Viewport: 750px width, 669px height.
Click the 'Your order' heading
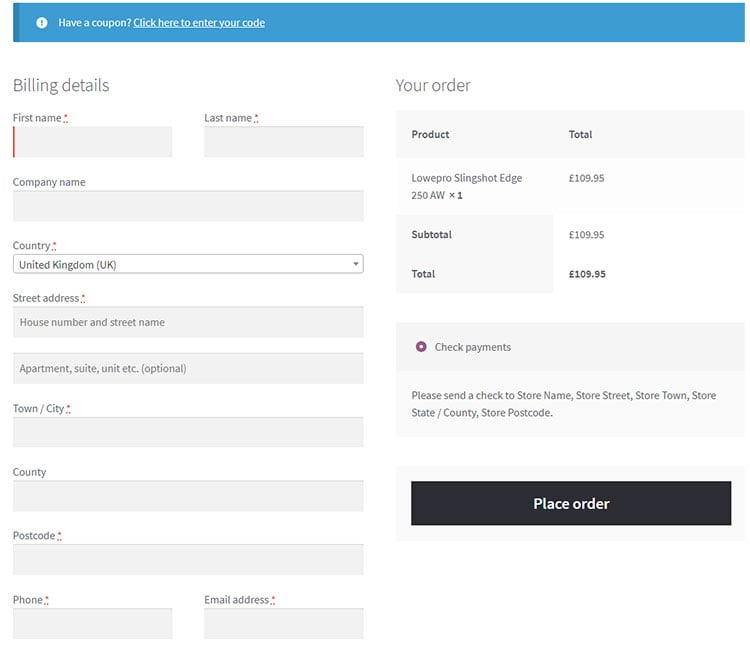433,85
